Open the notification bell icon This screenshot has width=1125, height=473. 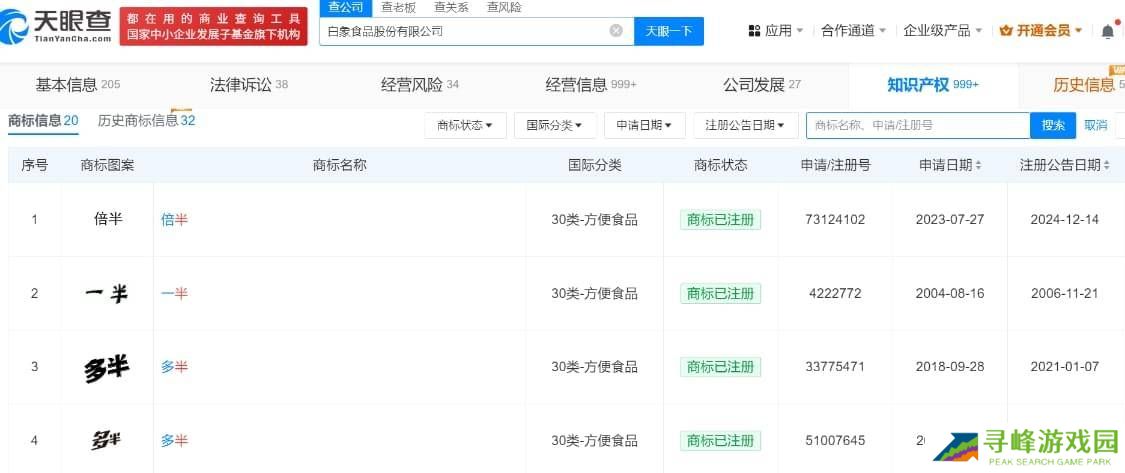tap(1108, 30)
